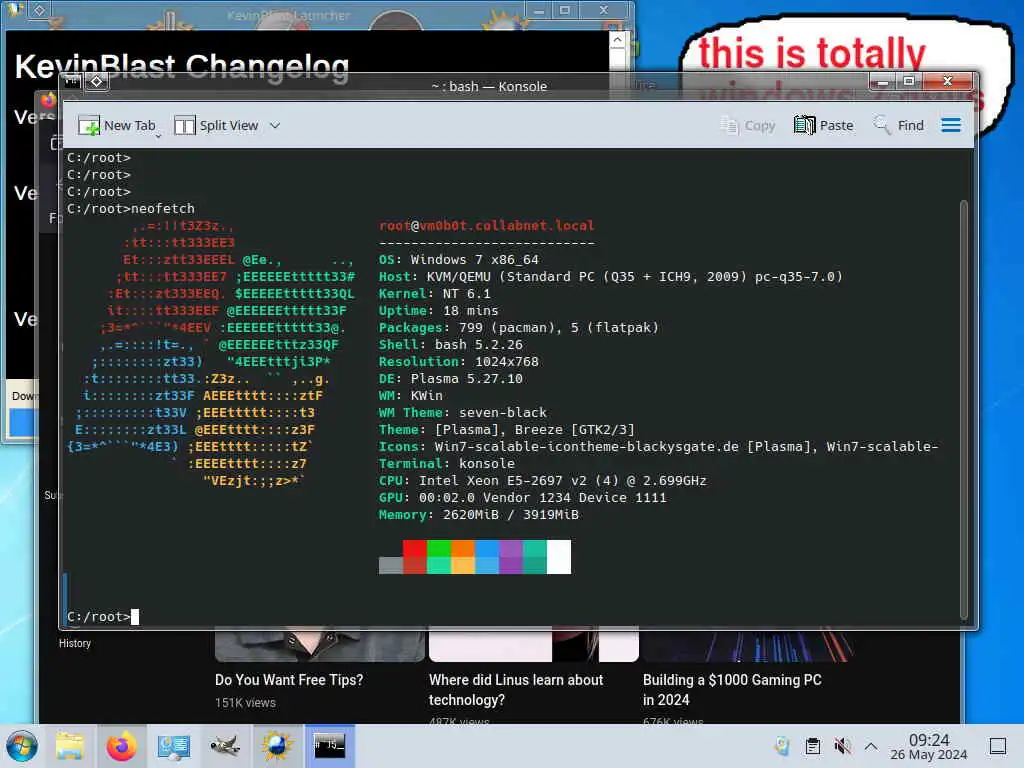
Task: Click the 'Host: KVM/QEMU' line
Action: click(x=611, y=276)
